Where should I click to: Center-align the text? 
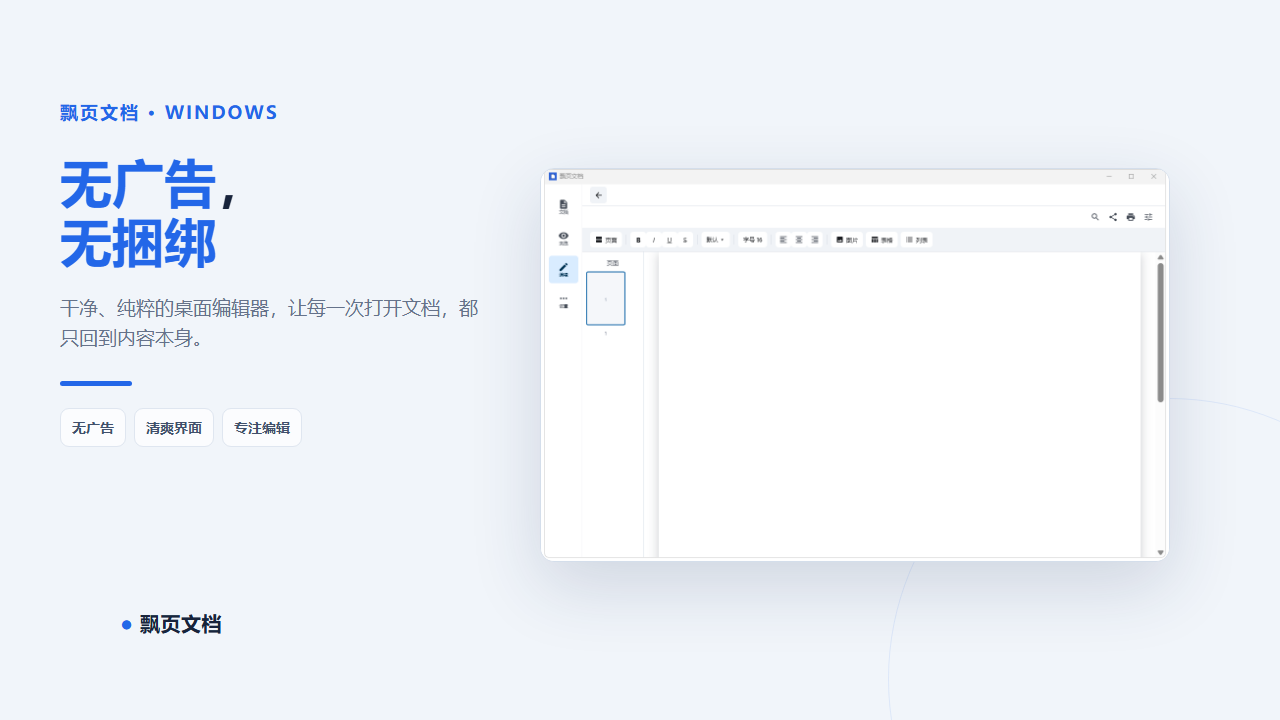(799, 240)
